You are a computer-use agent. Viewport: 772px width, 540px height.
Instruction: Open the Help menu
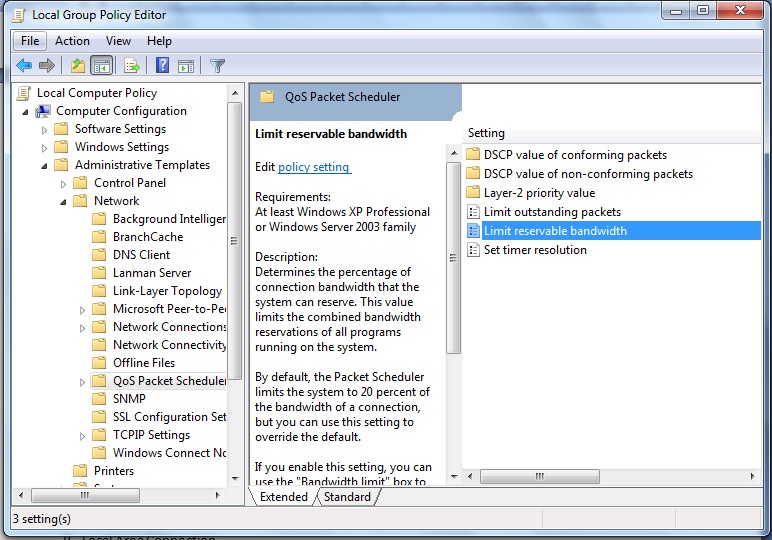159,41
